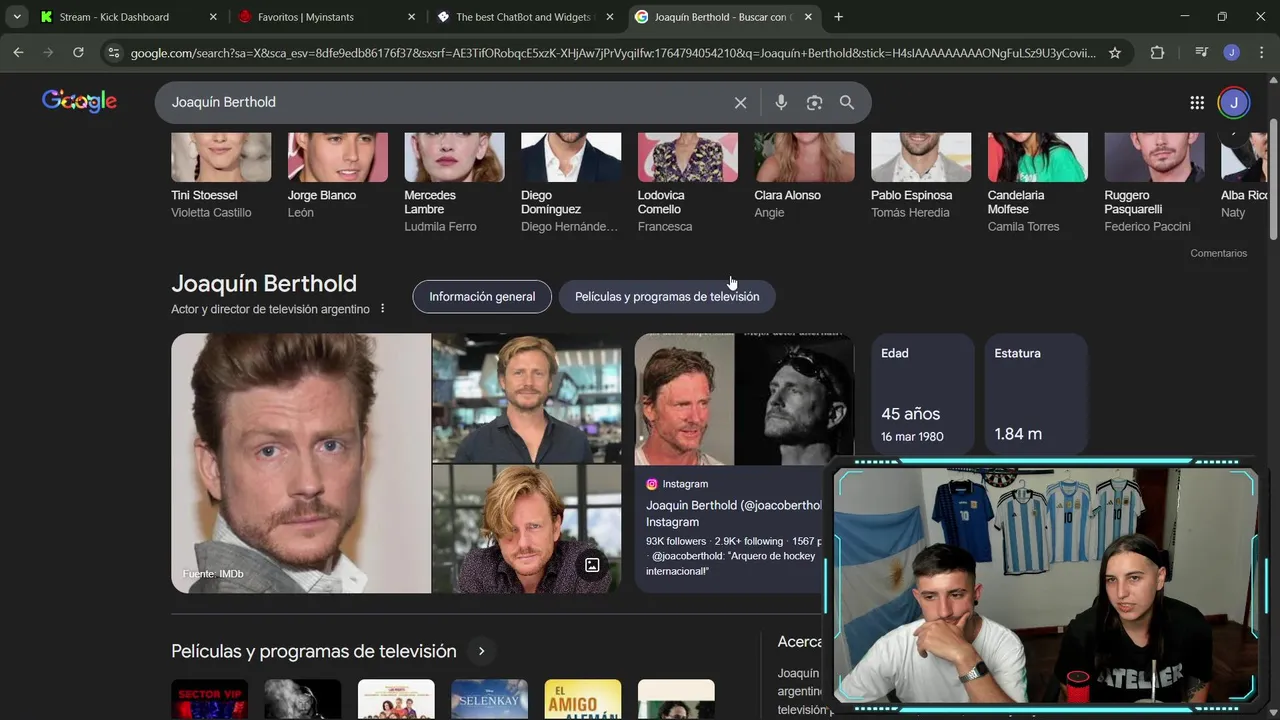The image size is (1280, 720).
Task: Open Ruggero Pasquarelli cast card
Action: [1154, 183]
